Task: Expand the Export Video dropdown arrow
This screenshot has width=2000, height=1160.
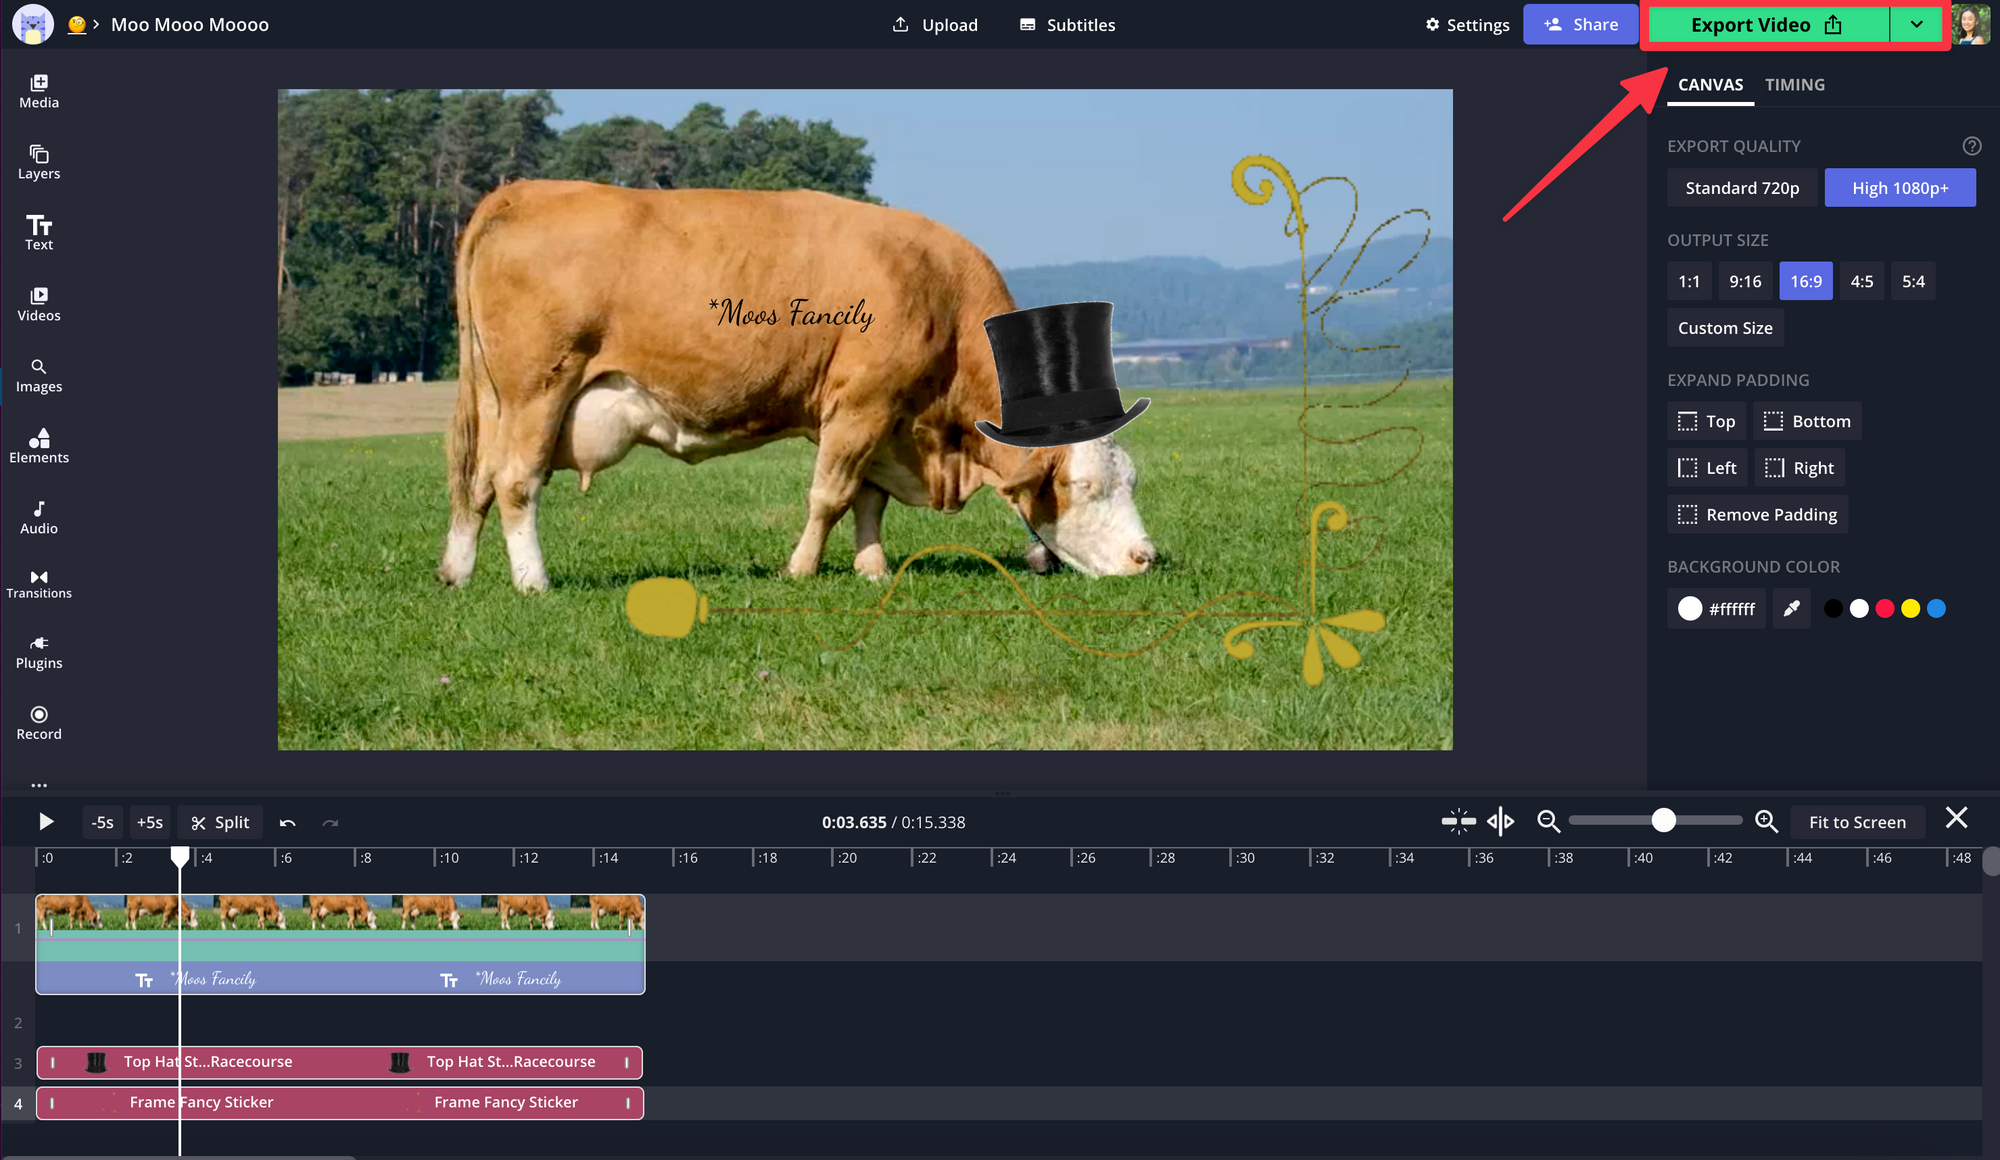Action: (1916, 25)
